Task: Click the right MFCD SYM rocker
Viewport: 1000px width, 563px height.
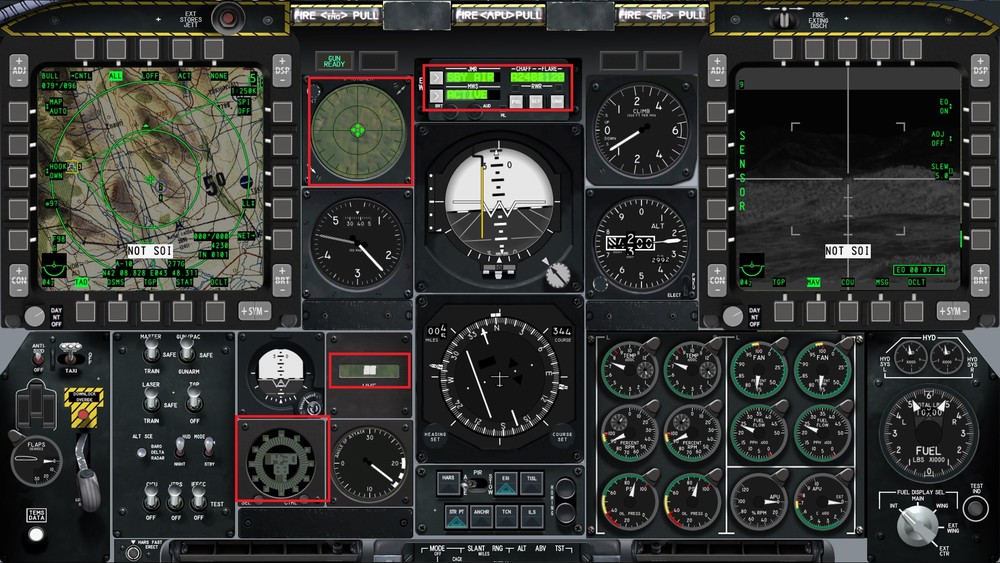Action: tap(952, 311)
